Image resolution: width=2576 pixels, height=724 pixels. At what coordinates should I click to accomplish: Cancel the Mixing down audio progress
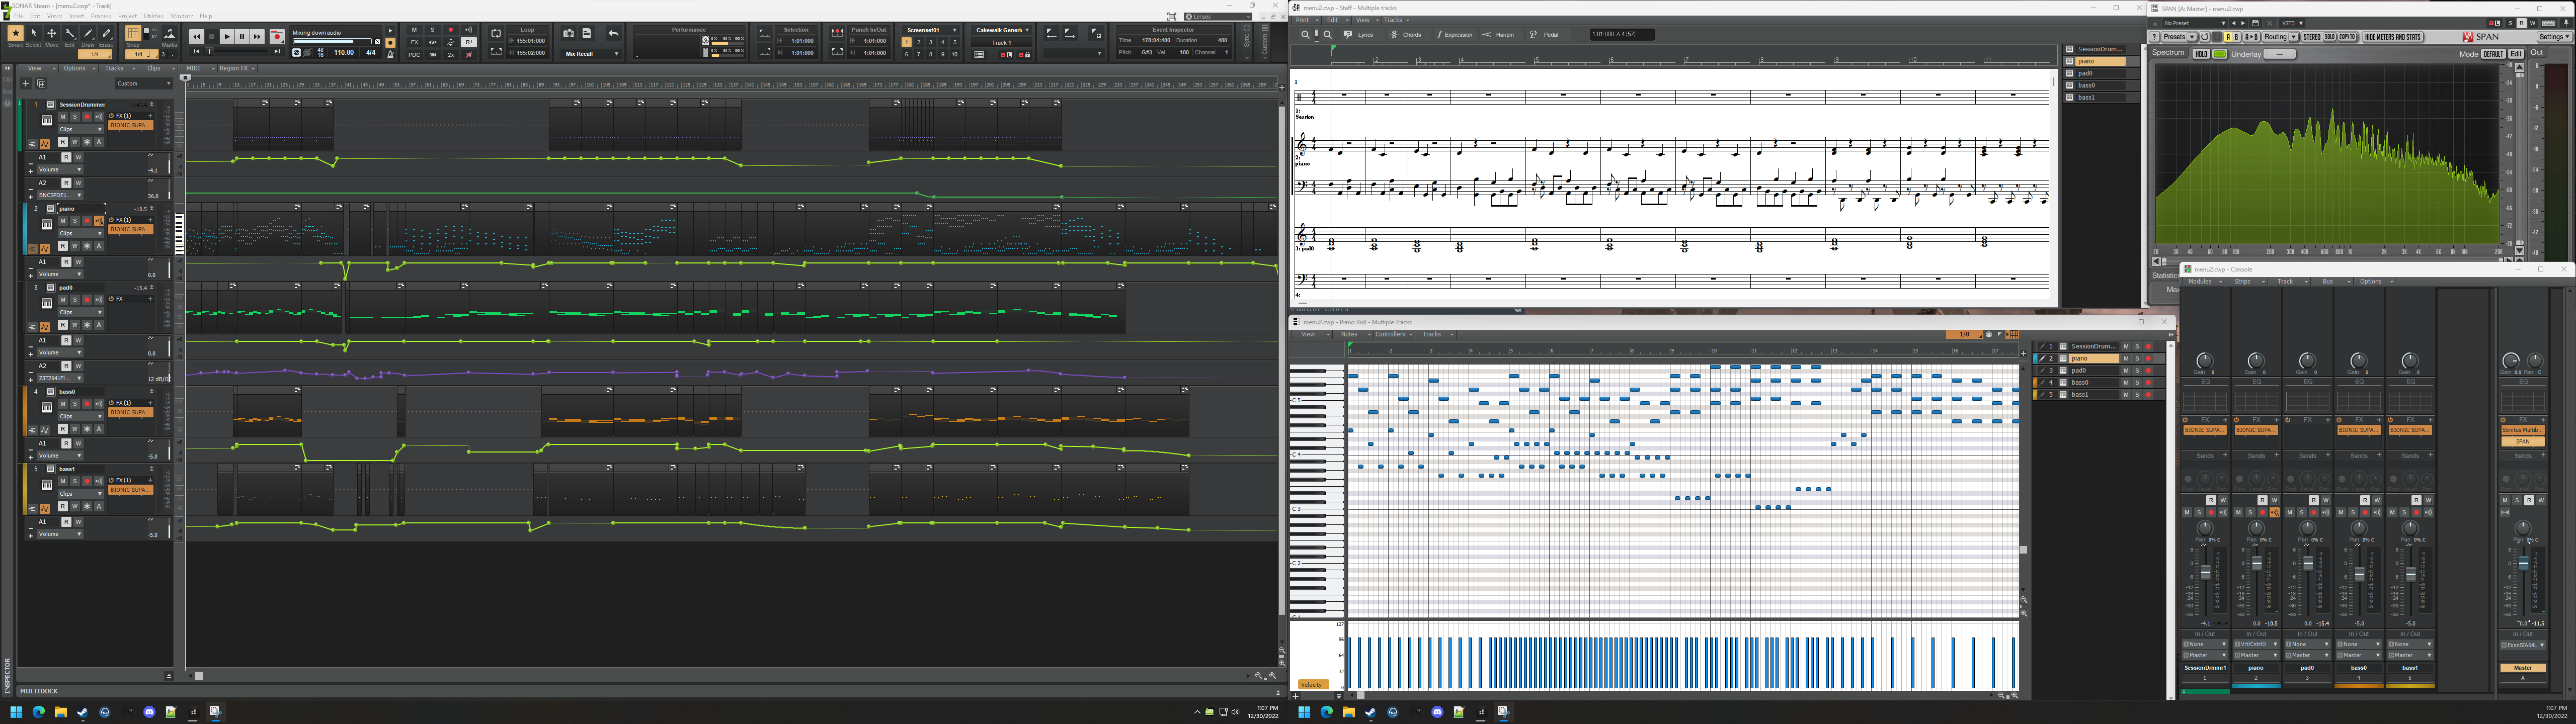coord(377,42)
